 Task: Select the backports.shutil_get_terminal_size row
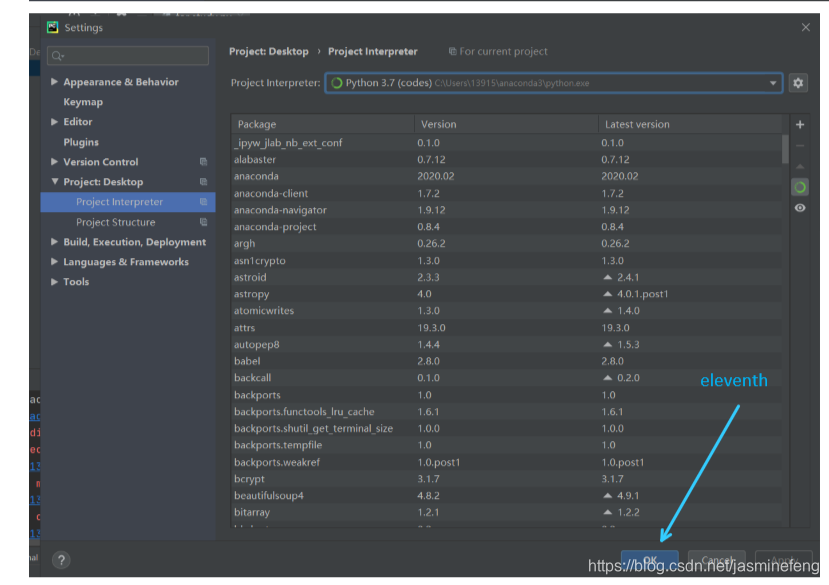(x=506, y=428)
